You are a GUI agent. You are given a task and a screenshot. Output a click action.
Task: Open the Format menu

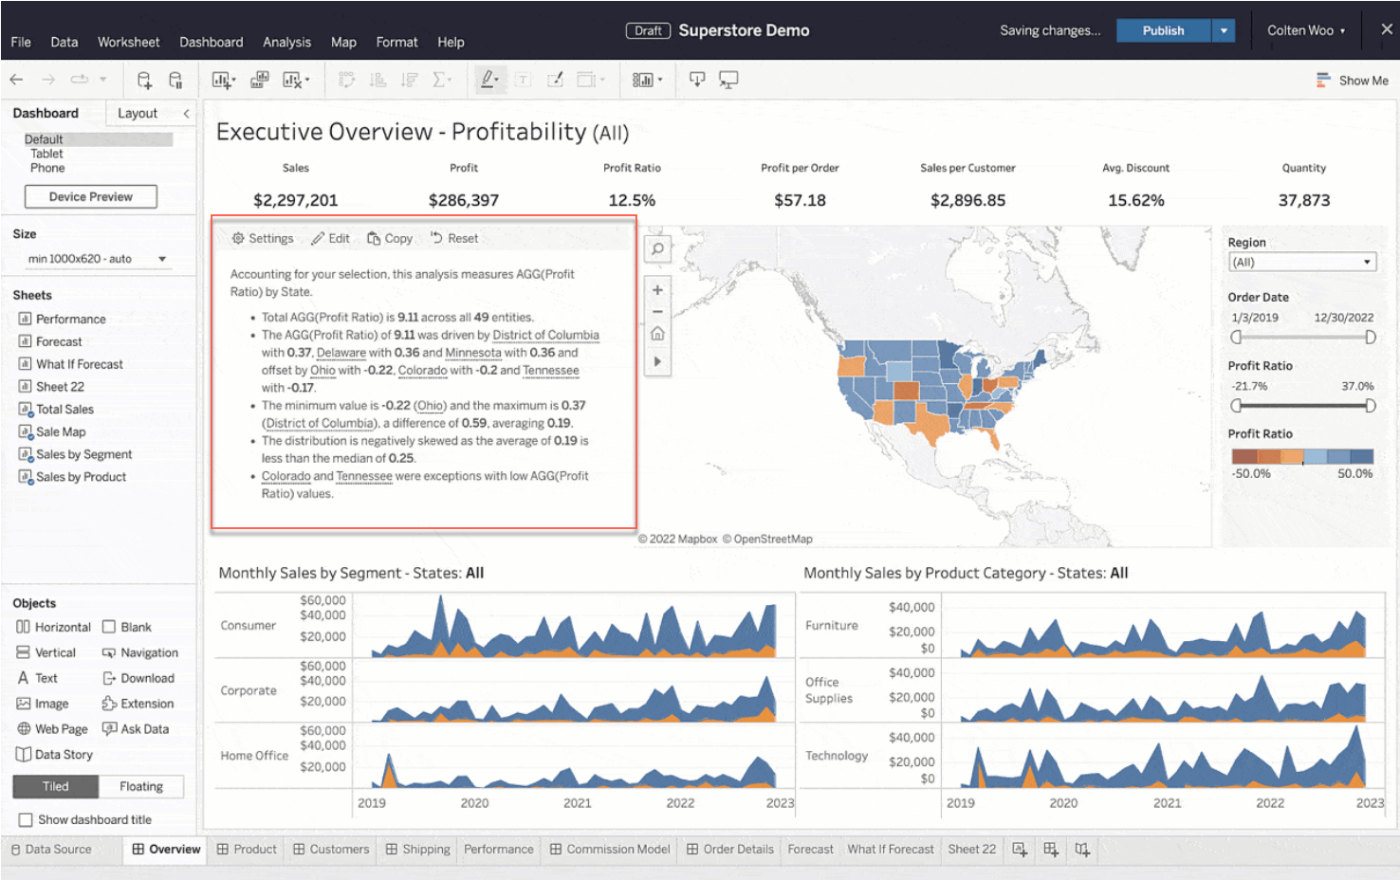[x=397, y=42]
